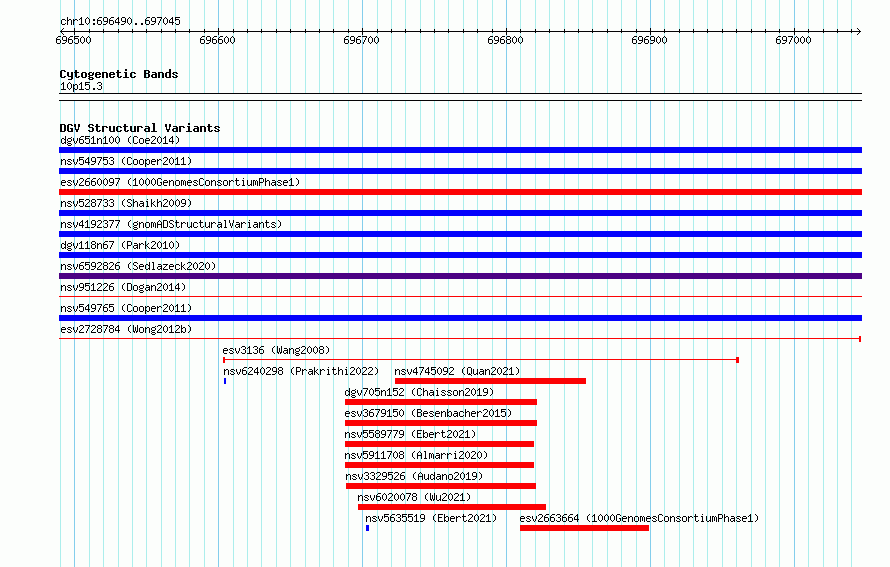Screen dimensions: 890x567
Task: Click the blue bar for nsv549753
Action: tap(460, 171)
